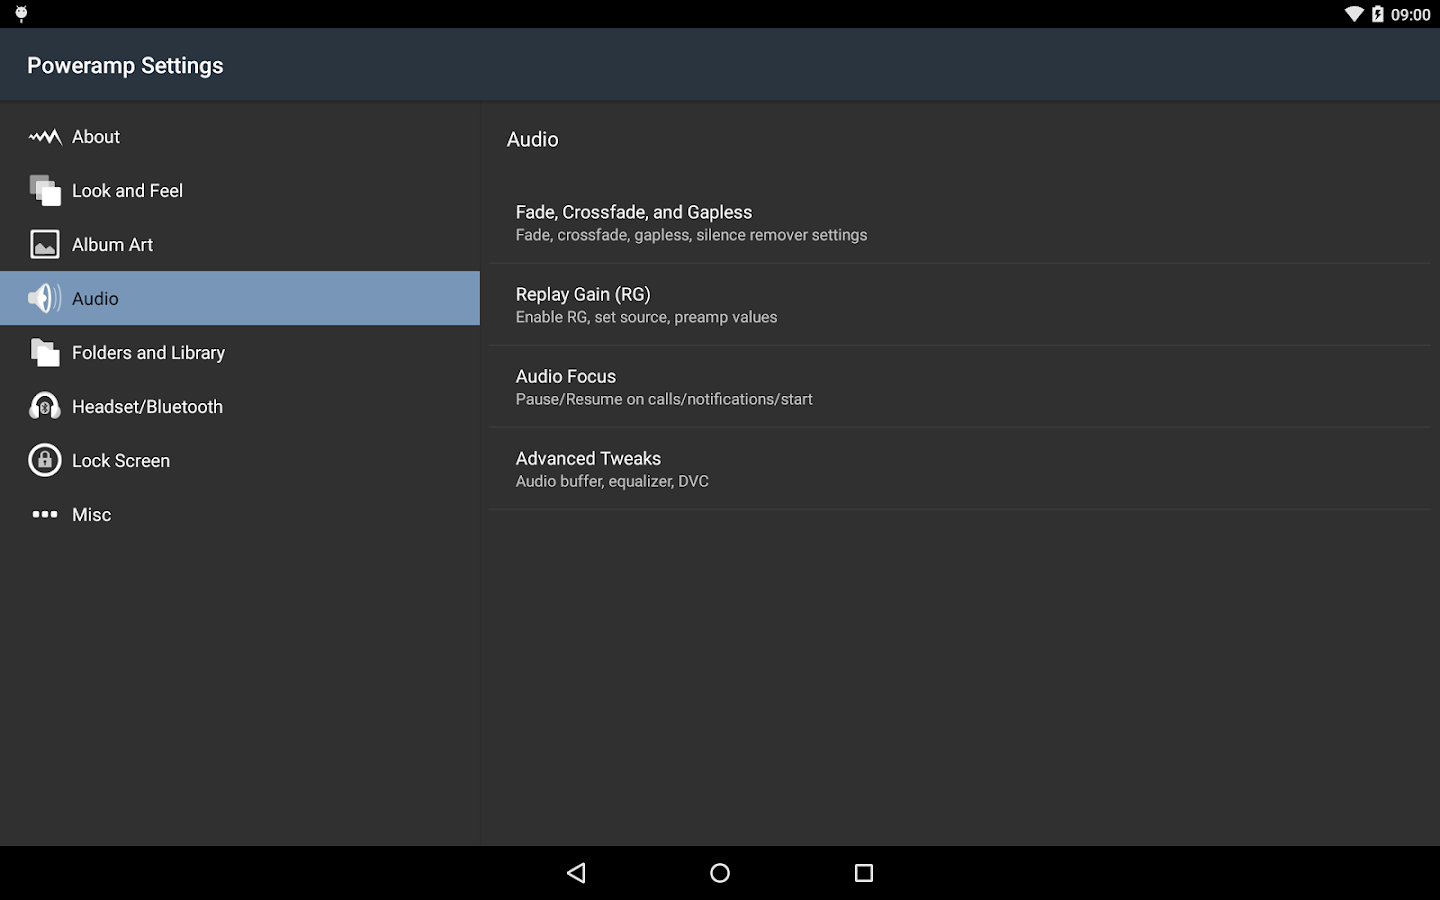Open Replay Gain (RG) settings

tap(960, 305)
